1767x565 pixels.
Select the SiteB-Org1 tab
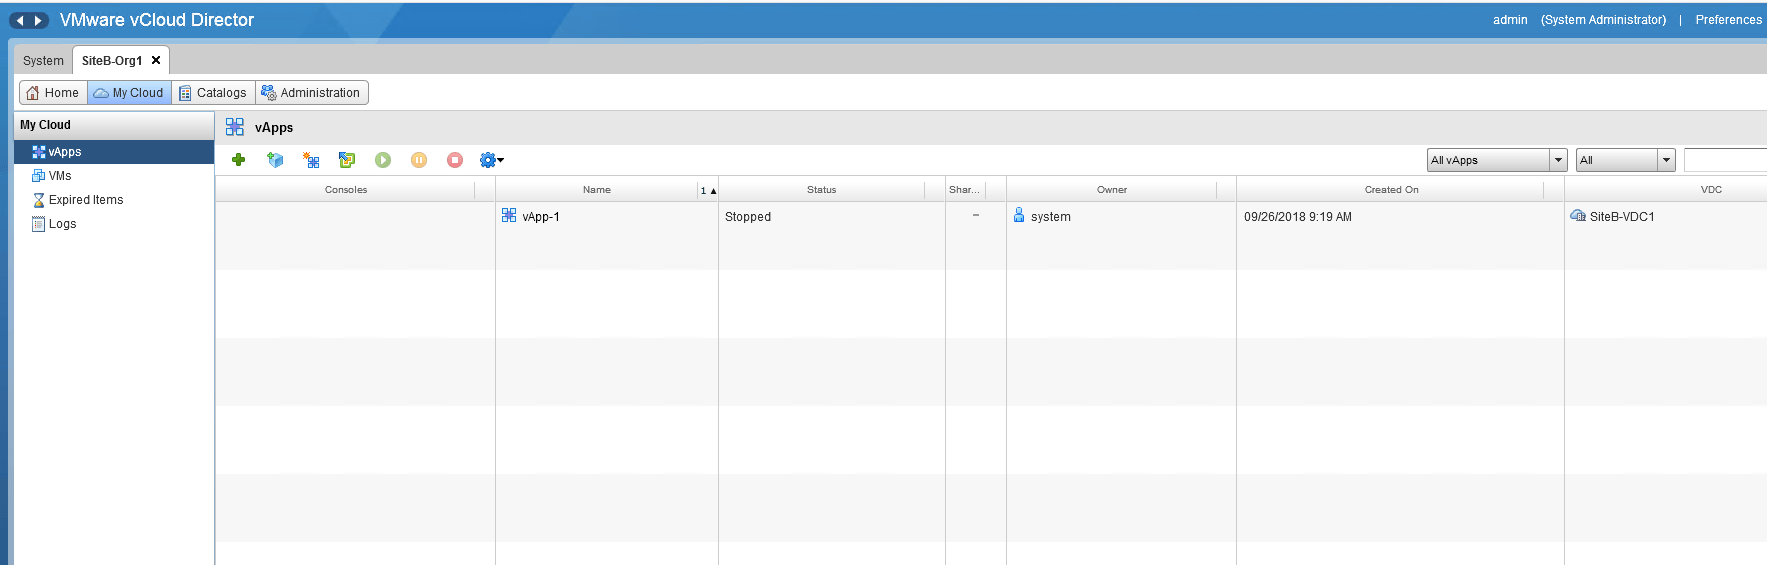tap(112, 61)
